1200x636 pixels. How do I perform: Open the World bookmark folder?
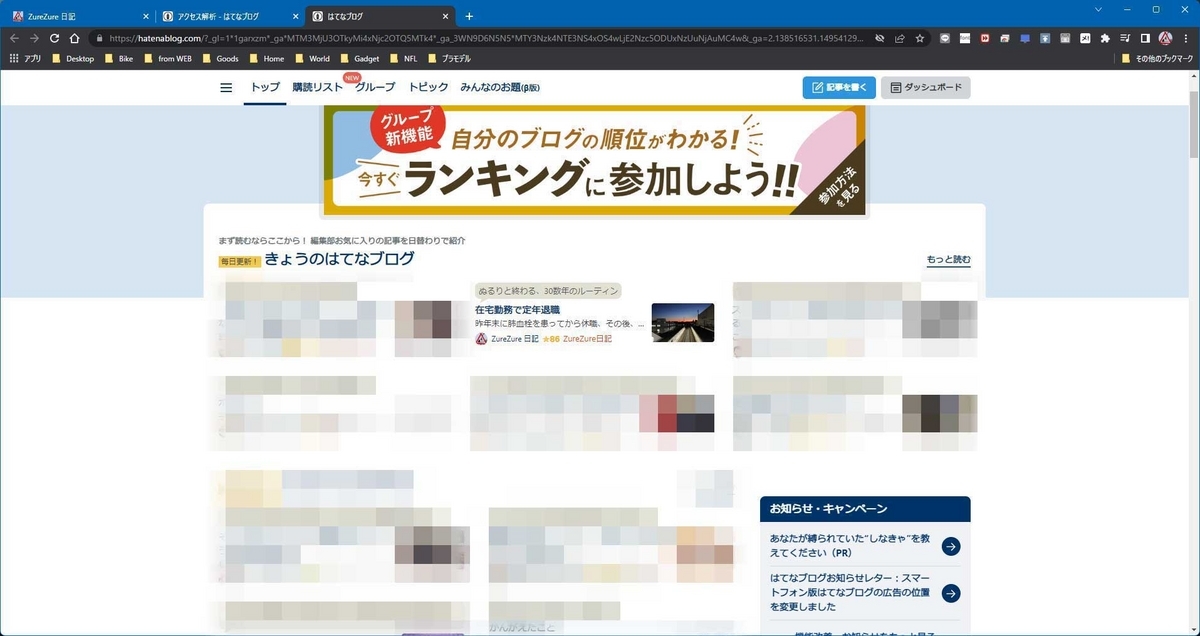pyautogui.click(x=312, y=59)
